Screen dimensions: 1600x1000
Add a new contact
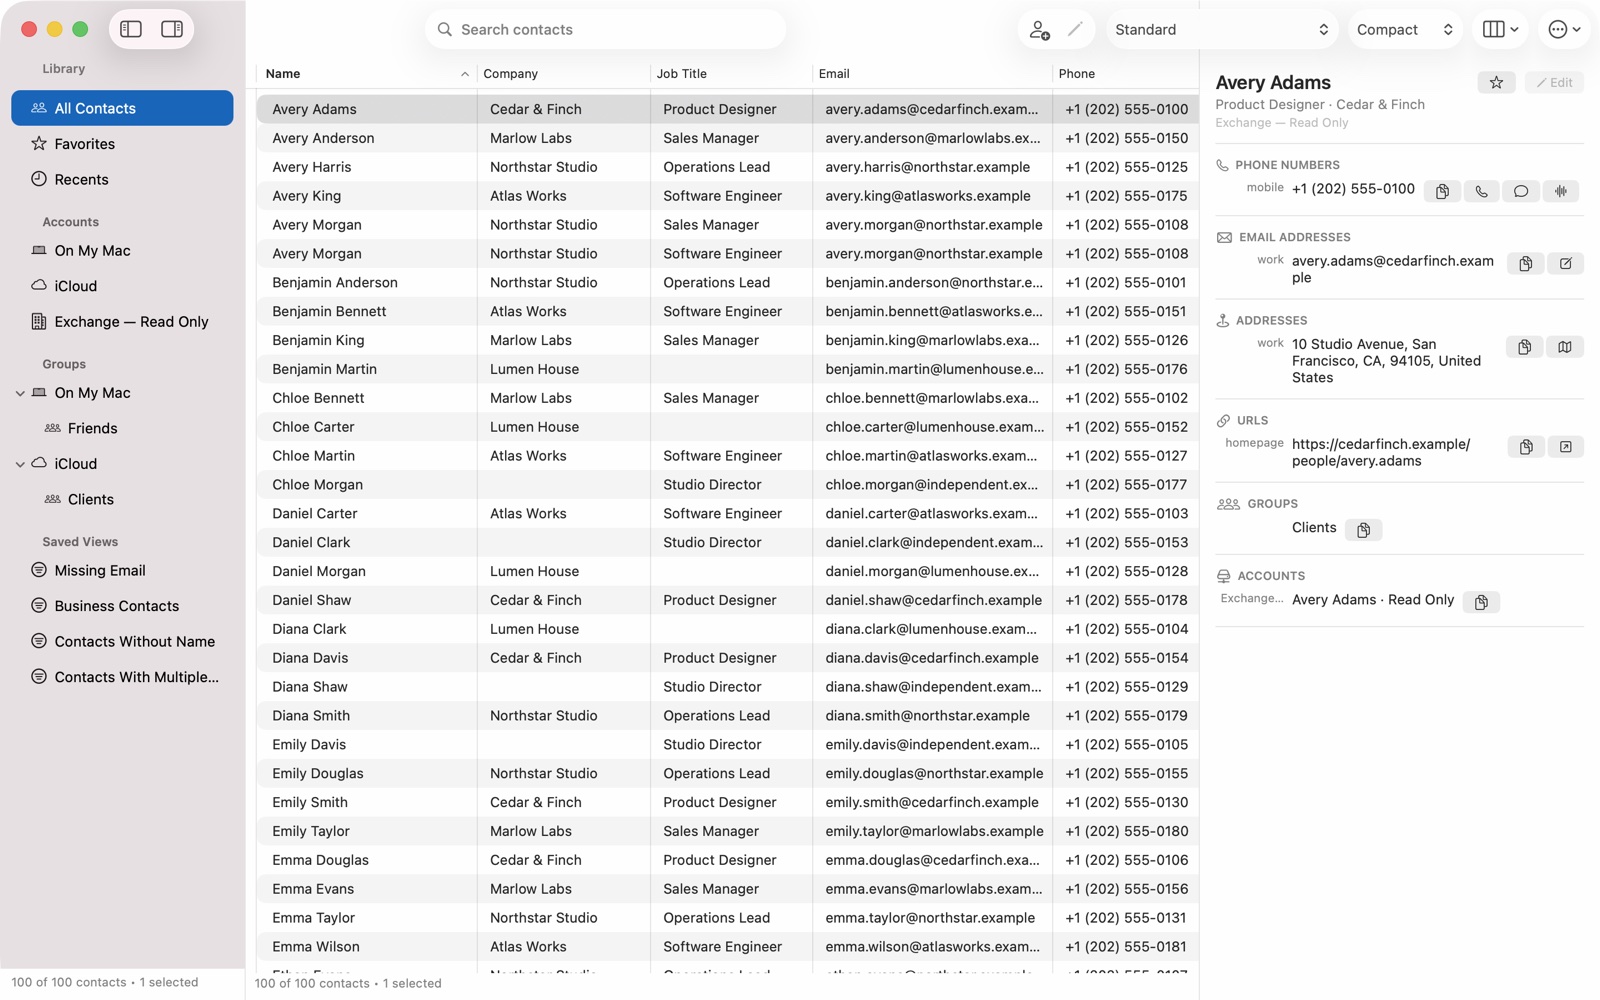(1040, 30)
